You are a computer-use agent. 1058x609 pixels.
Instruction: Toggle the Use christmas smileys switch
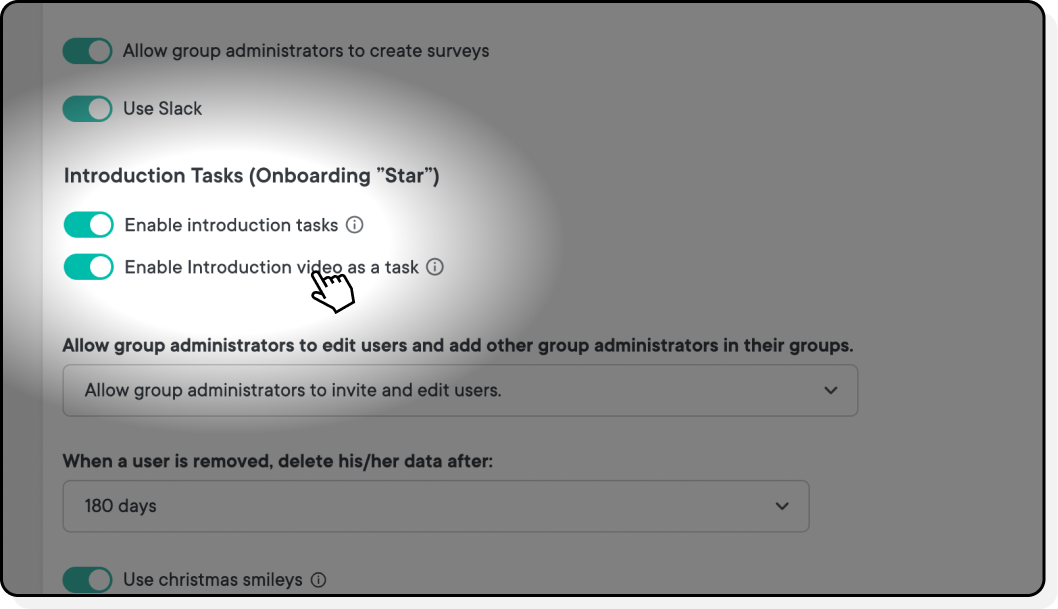click(x=88, y=579)
